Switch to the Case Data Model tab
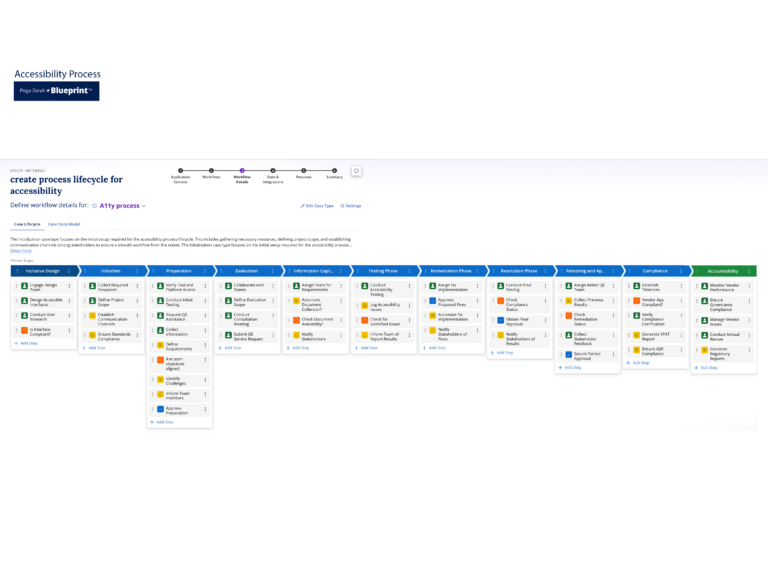This screenshot has height=564, width=768. point(64,224)
